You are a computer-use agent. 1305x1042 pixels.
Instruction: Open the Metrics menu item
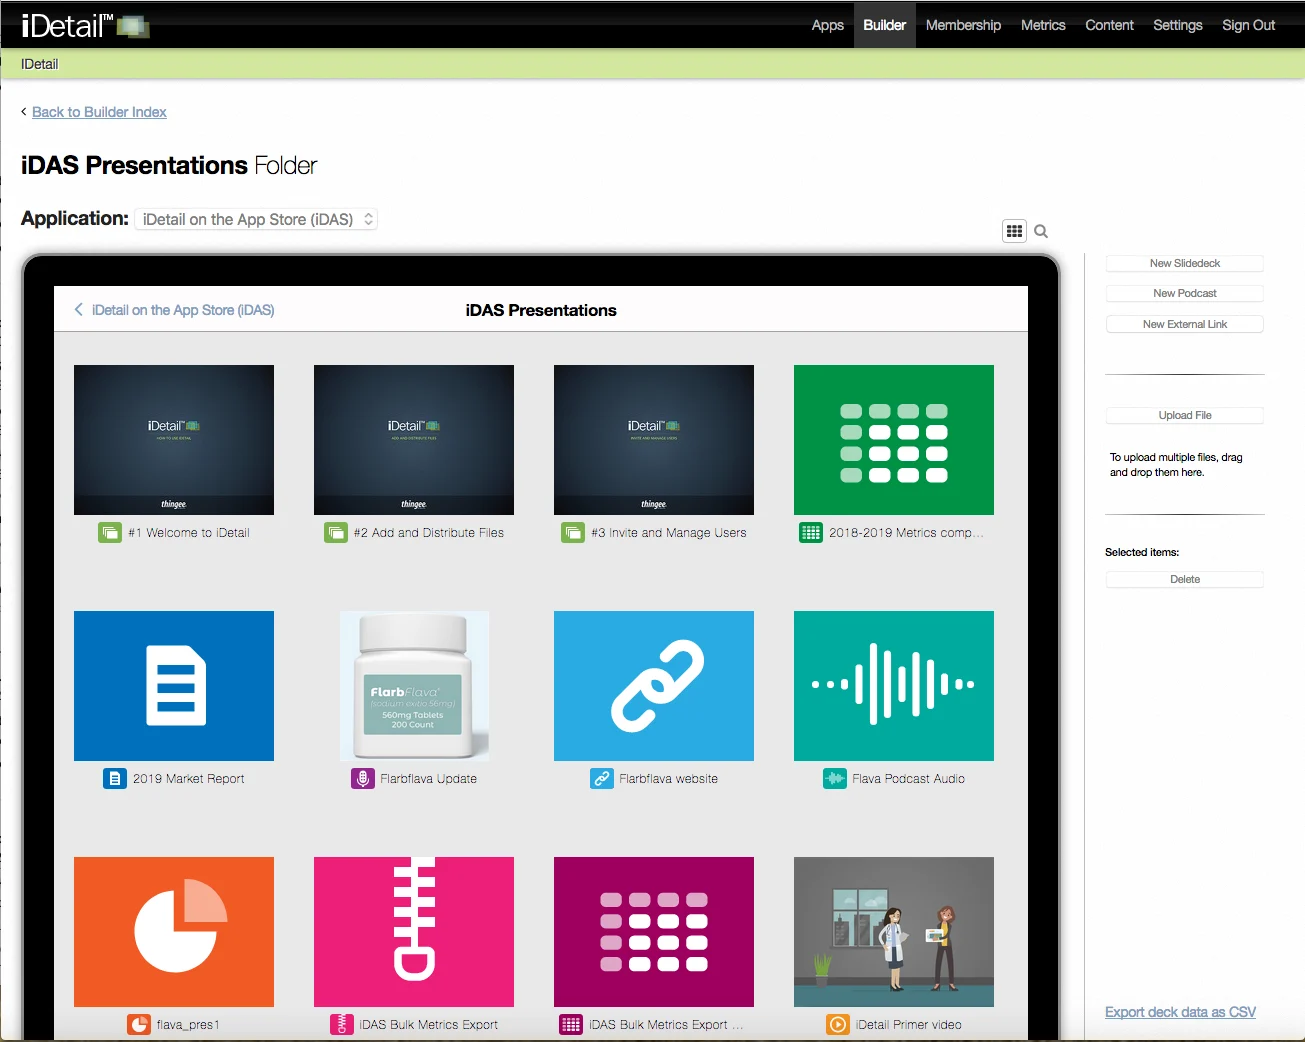click(x=1043, y=25)
